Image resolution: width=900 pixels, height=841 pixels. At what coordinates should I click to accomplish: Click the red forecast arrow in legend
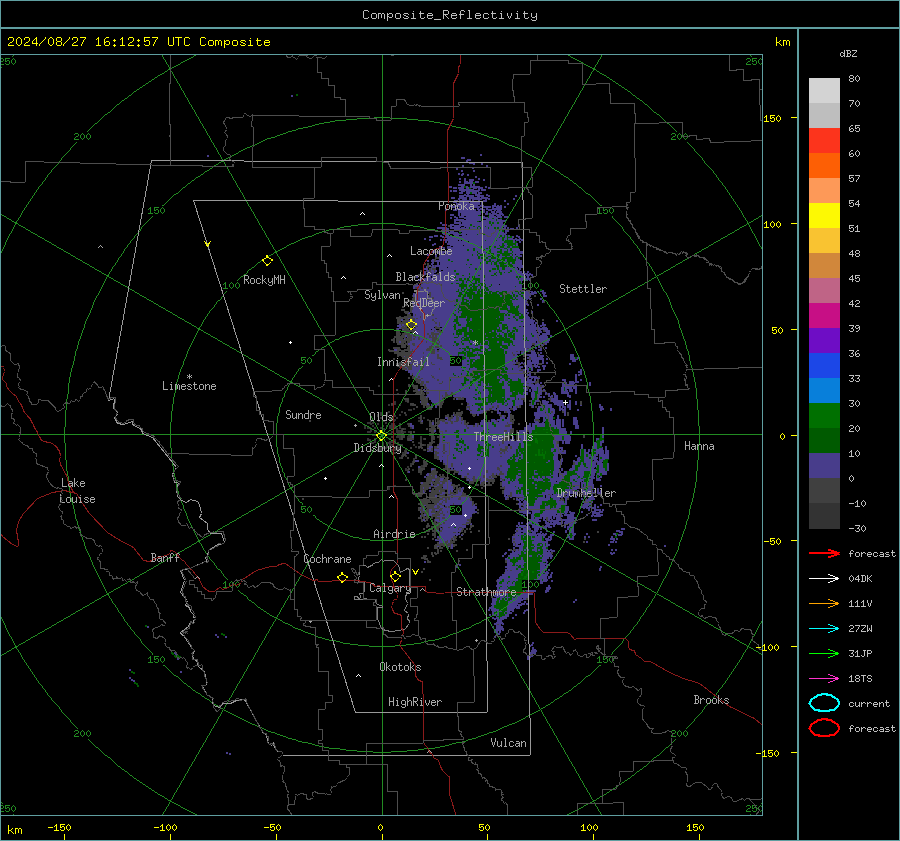pos(824,553)
